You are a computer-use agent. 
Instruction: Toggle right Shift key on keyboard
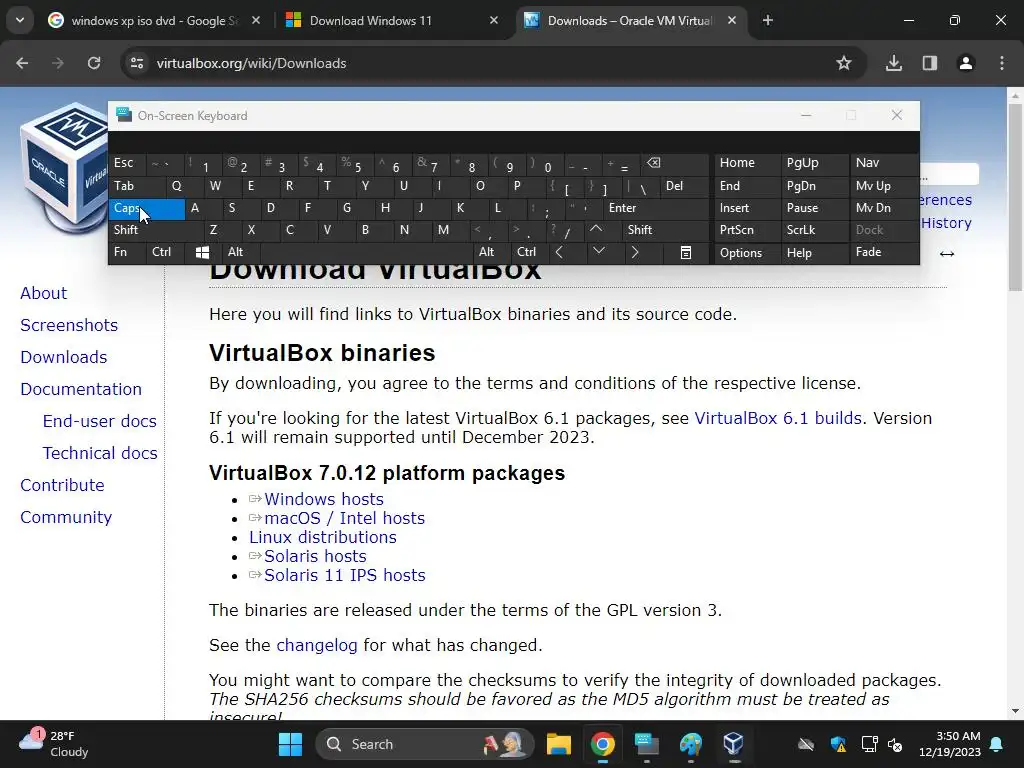pyautogui.click(x=665, y=230)
